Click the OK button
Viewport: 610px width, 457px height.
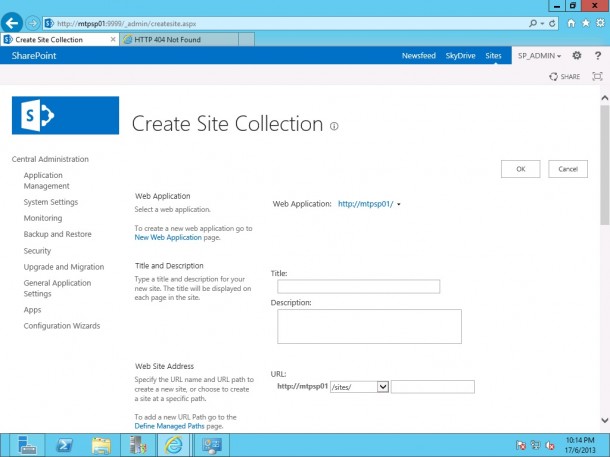(x=521, y=169)
